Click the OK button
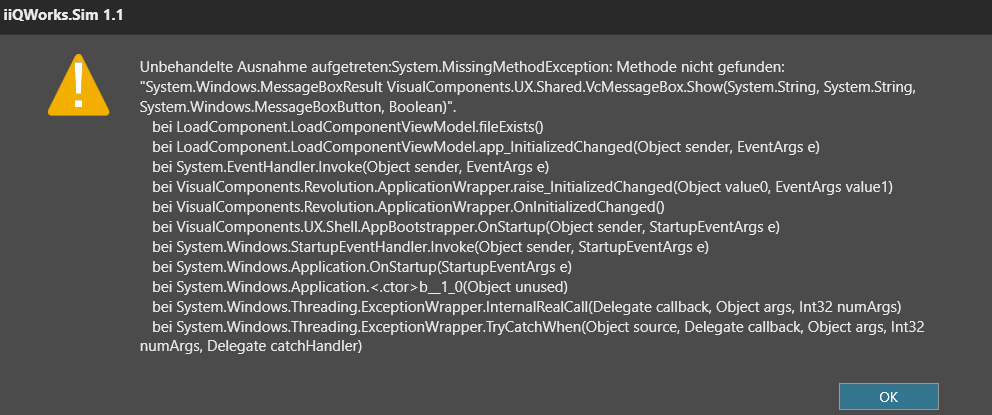 [888, 397]
